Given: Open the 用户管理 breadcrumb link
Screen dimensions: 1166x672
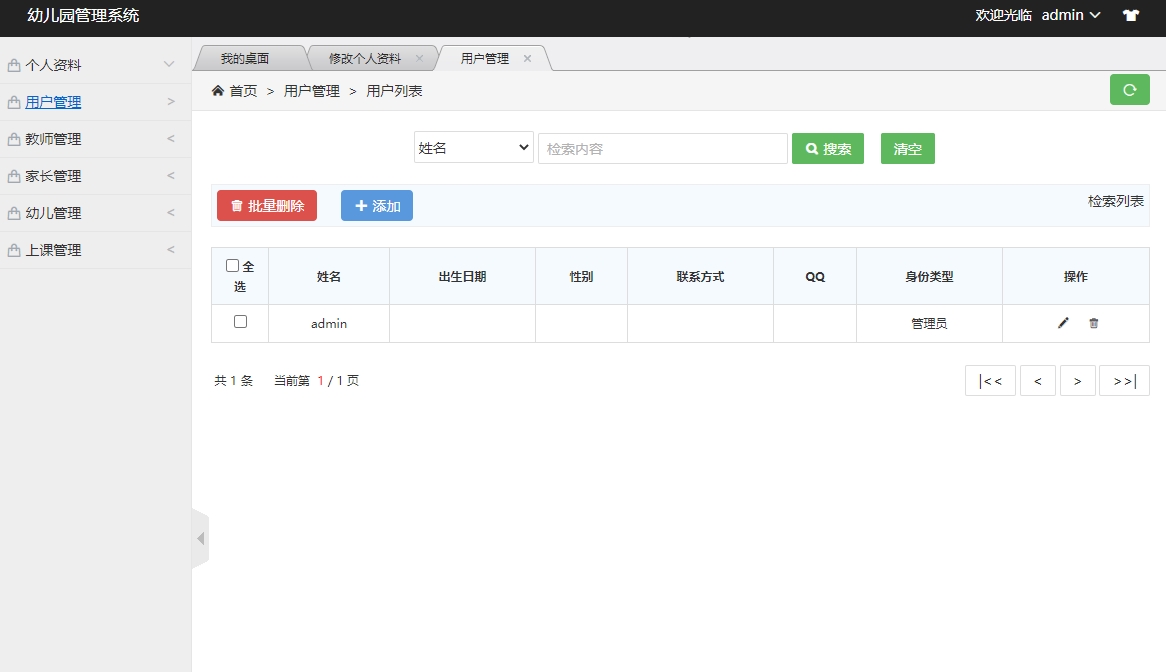Looking at the screenshot, I should tap(310, 89).
